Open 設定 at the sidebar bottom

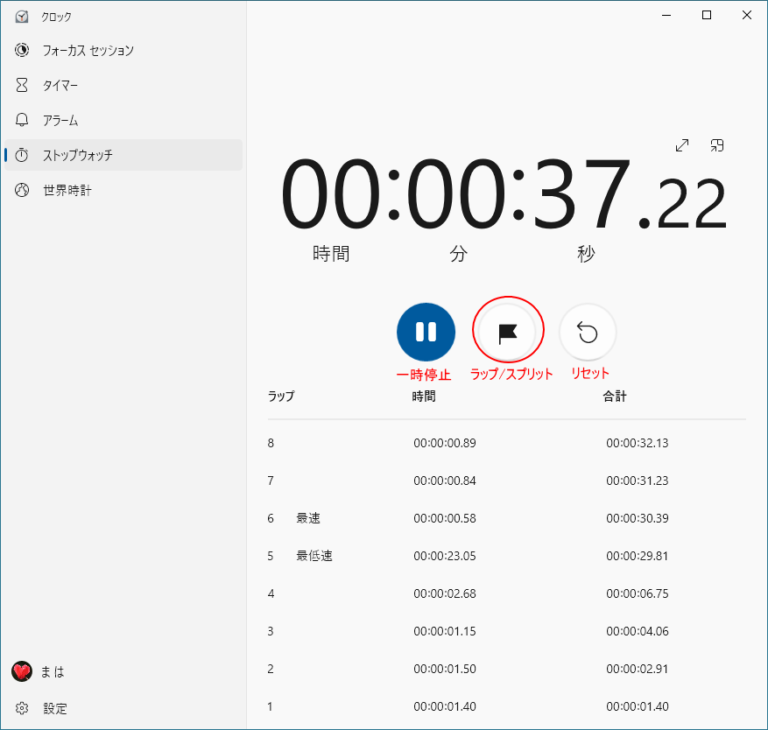point(55,708)
